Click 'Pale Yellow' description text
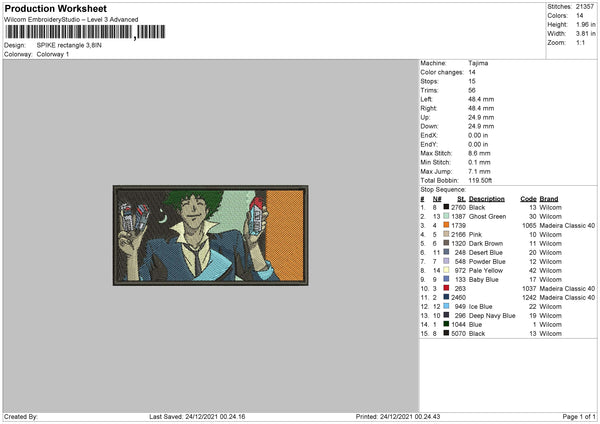This screenshot has height=424, width=600. (486, 270)
